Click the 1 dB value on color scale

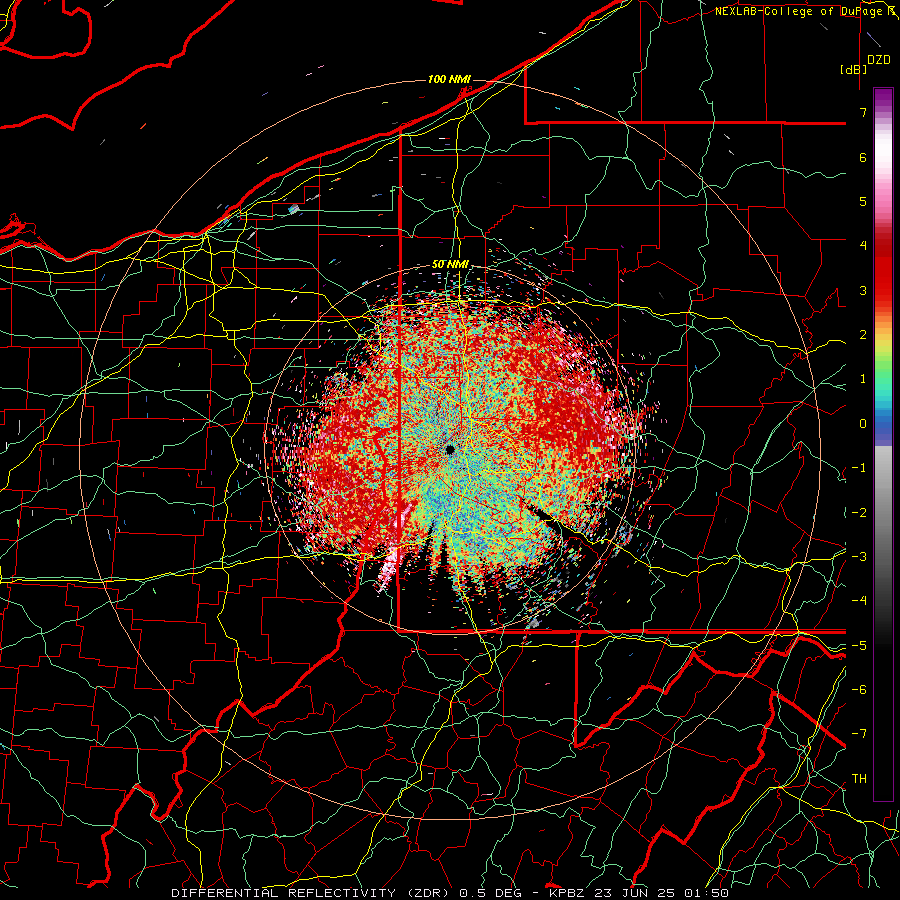pyautogui.click(x=863, y=379)
